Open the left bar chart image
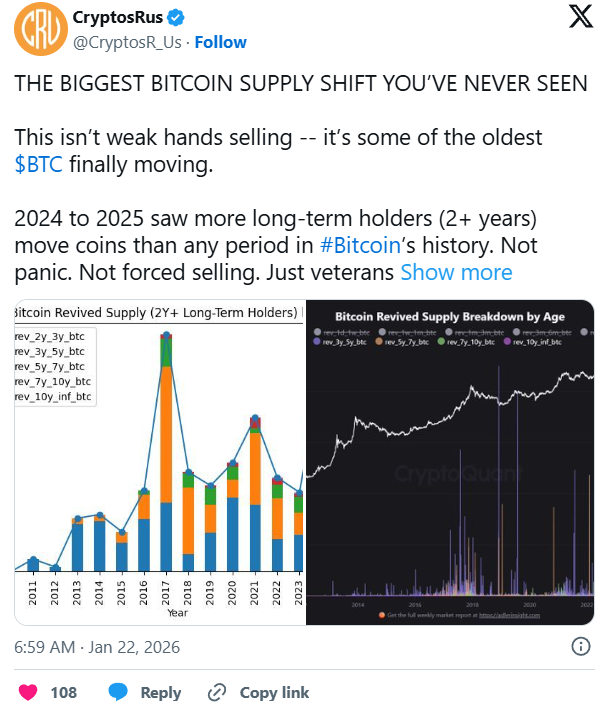610x706 pixels. pyautogui.click(x=158, y=460)
